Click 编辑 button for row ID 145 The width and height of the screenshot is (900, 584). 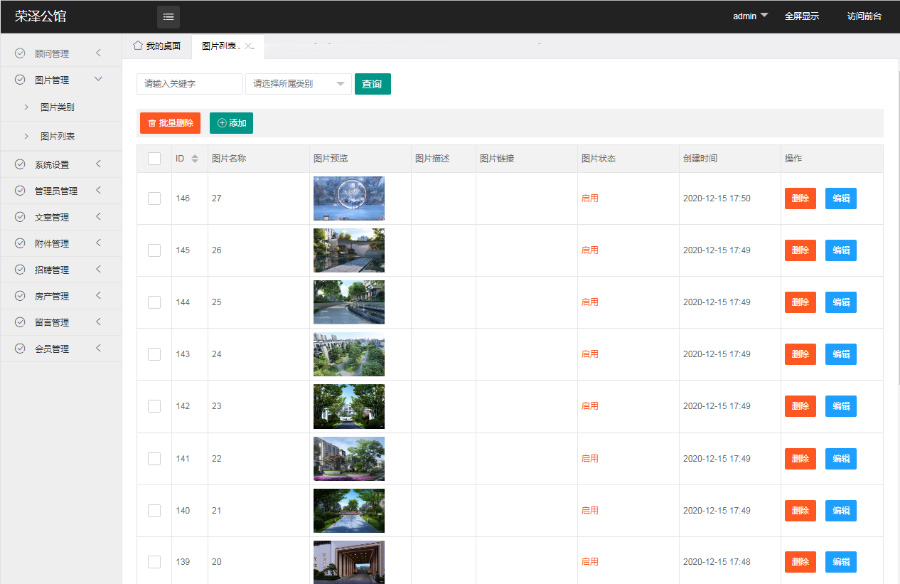[x=840, y=250]
